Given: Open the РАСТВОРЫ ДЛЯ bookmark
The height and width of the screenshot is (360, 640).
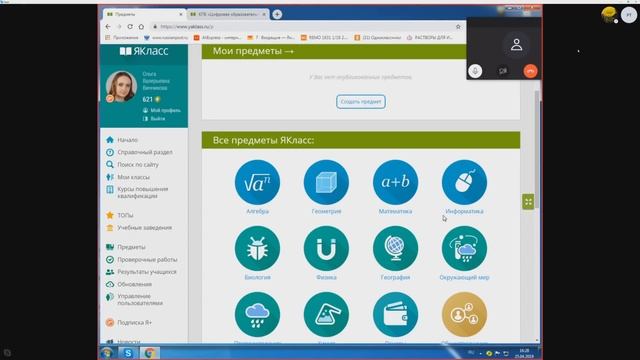Looking at the screenshot, I should click(x=429, y=38).
